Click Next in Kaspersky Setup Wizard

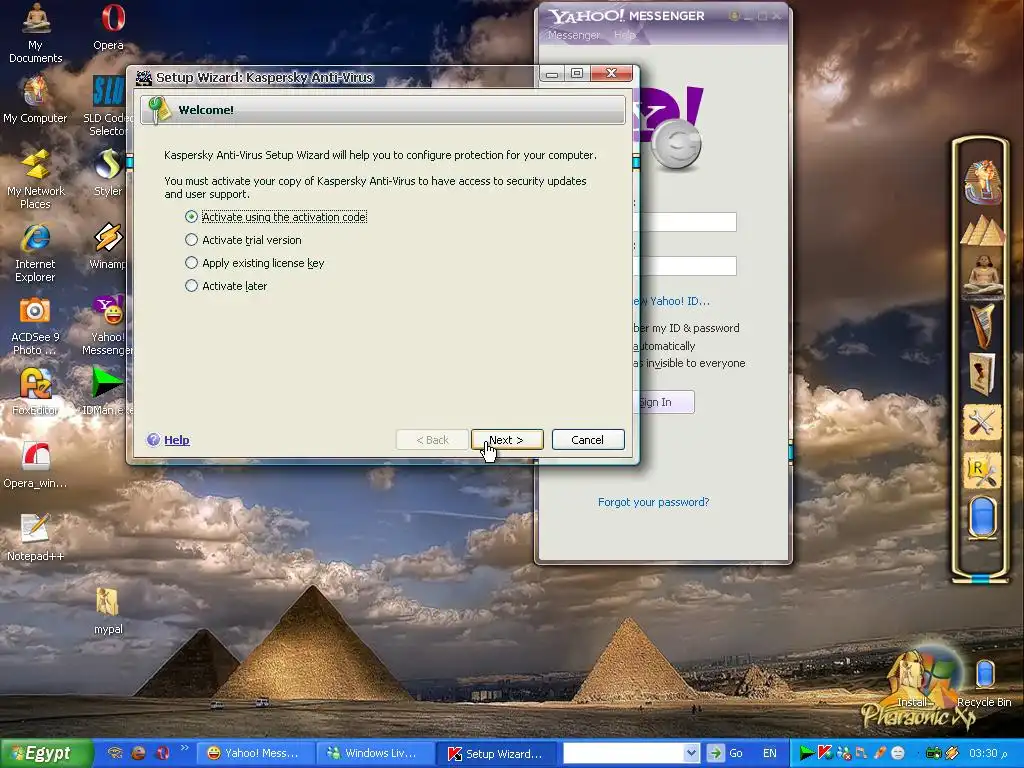(x=507, y=440)
